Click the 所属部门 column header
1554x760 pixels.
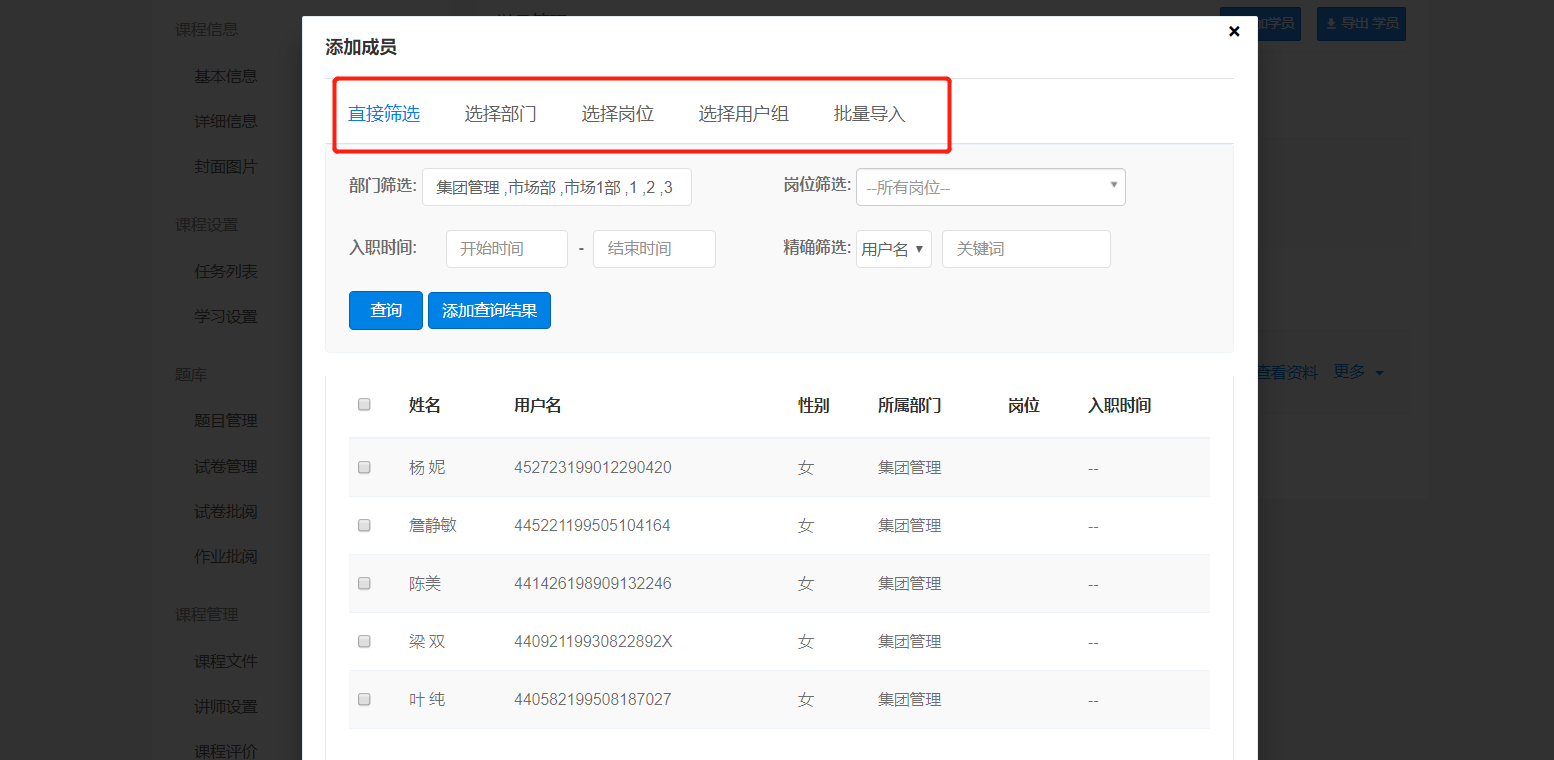tap(910, 405)
